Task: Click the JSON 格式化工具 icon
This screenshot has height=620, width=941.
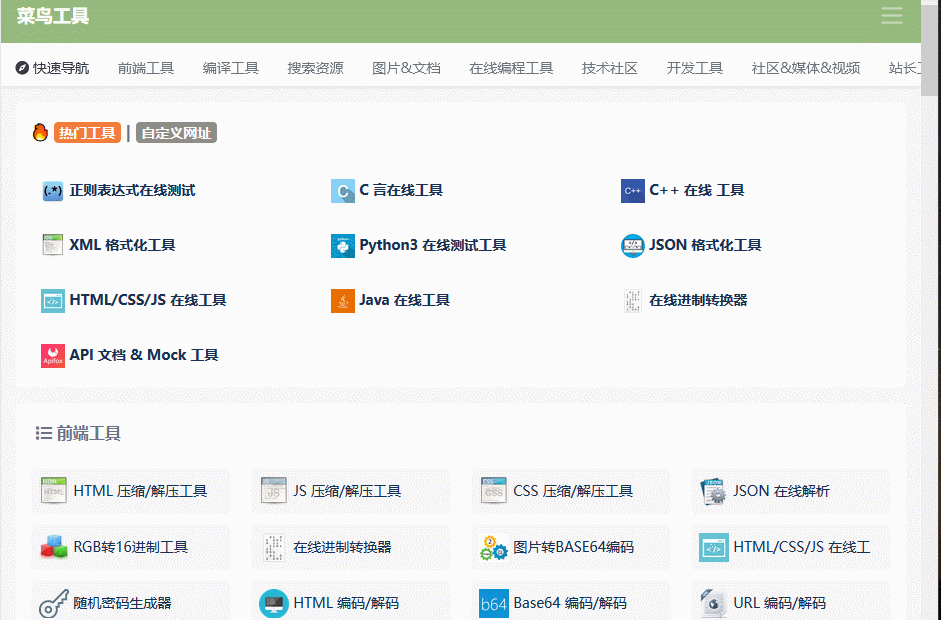Action: click(x=633, y=246)
